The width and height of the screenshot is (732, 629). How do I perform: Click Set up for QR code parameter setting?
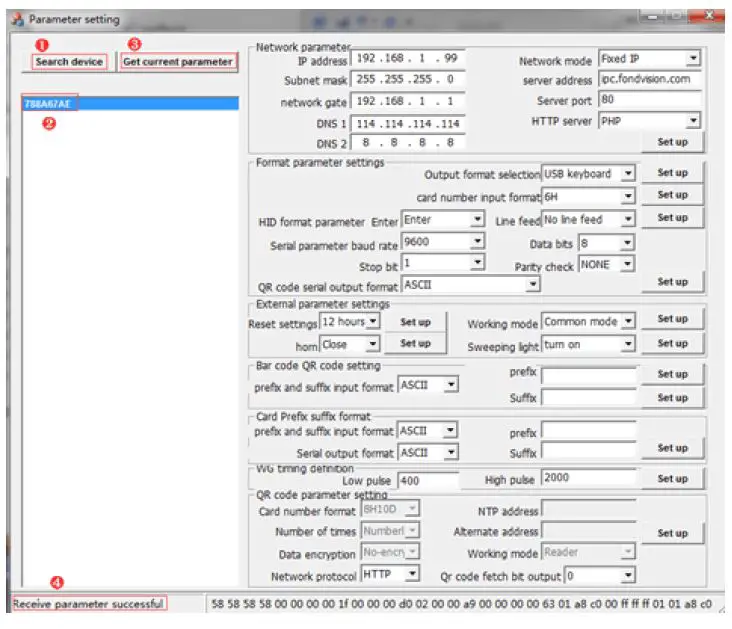(x=672, y=533)
